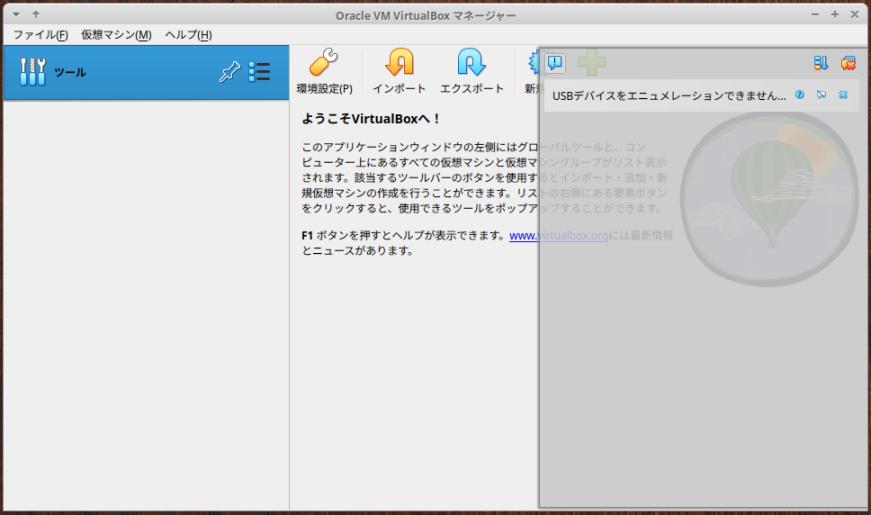Open the ヘルプ(H) menu
Screen dimensions: 871x515
[188, 34]
